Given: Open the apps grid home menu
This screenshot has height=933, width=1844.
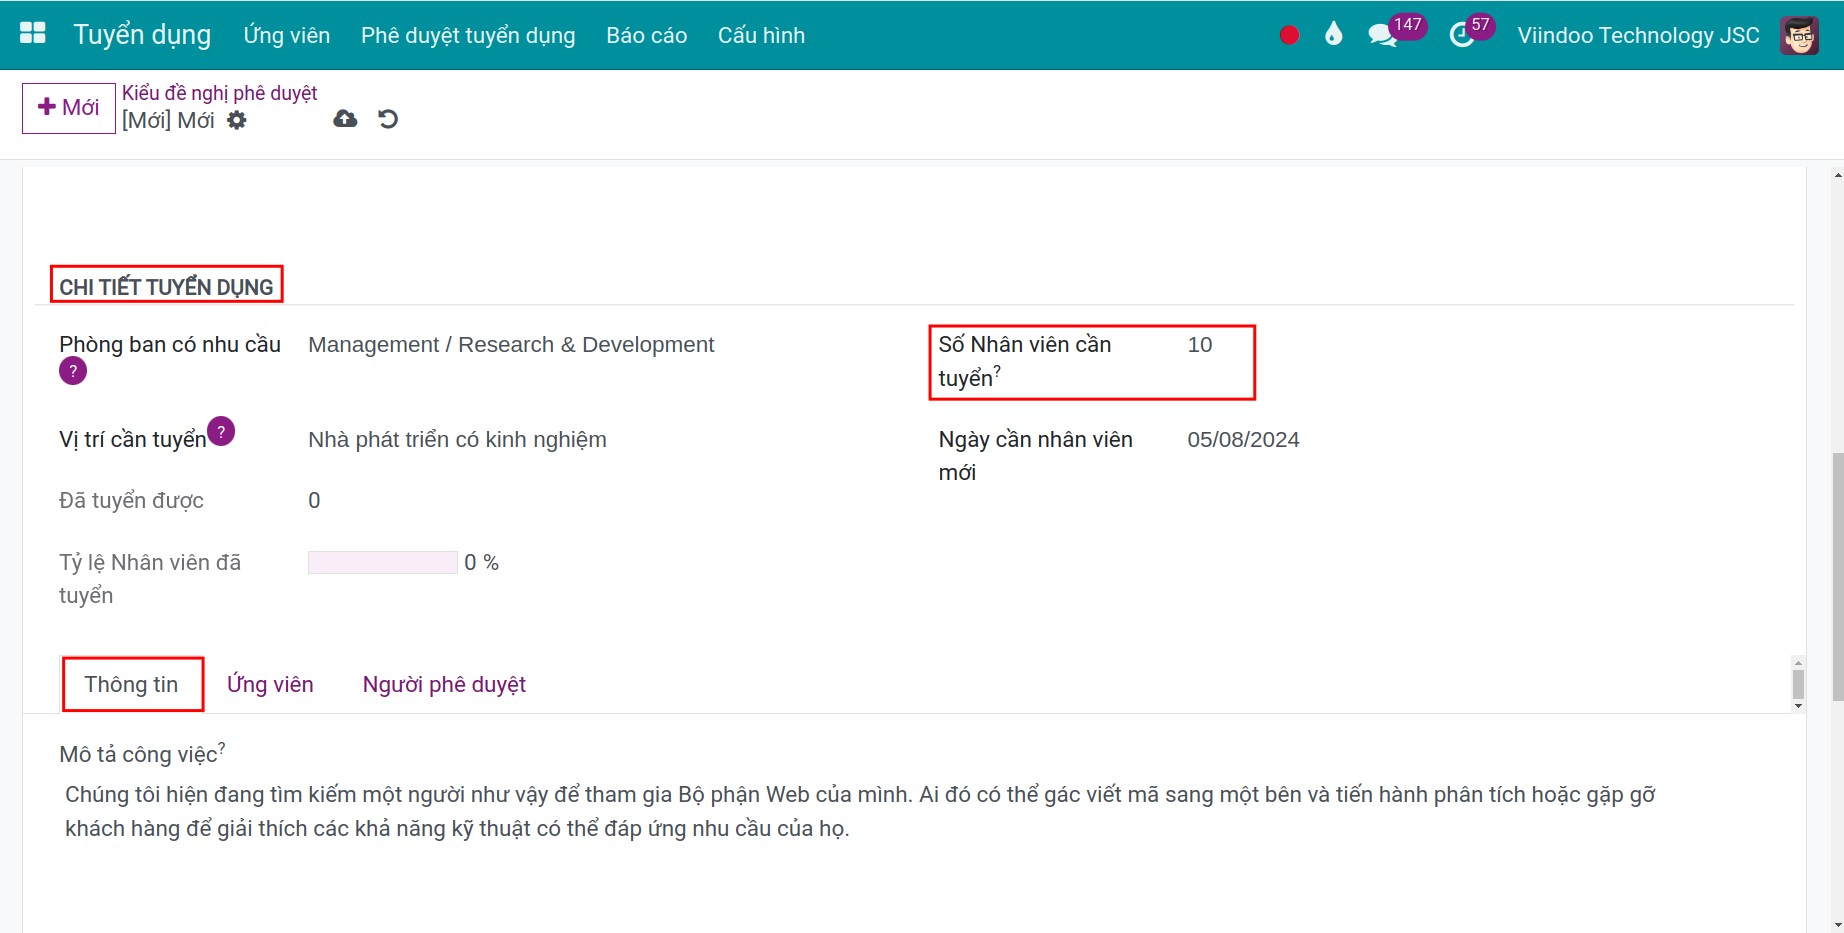Looking at the screenshot, I should coord(33,34).
